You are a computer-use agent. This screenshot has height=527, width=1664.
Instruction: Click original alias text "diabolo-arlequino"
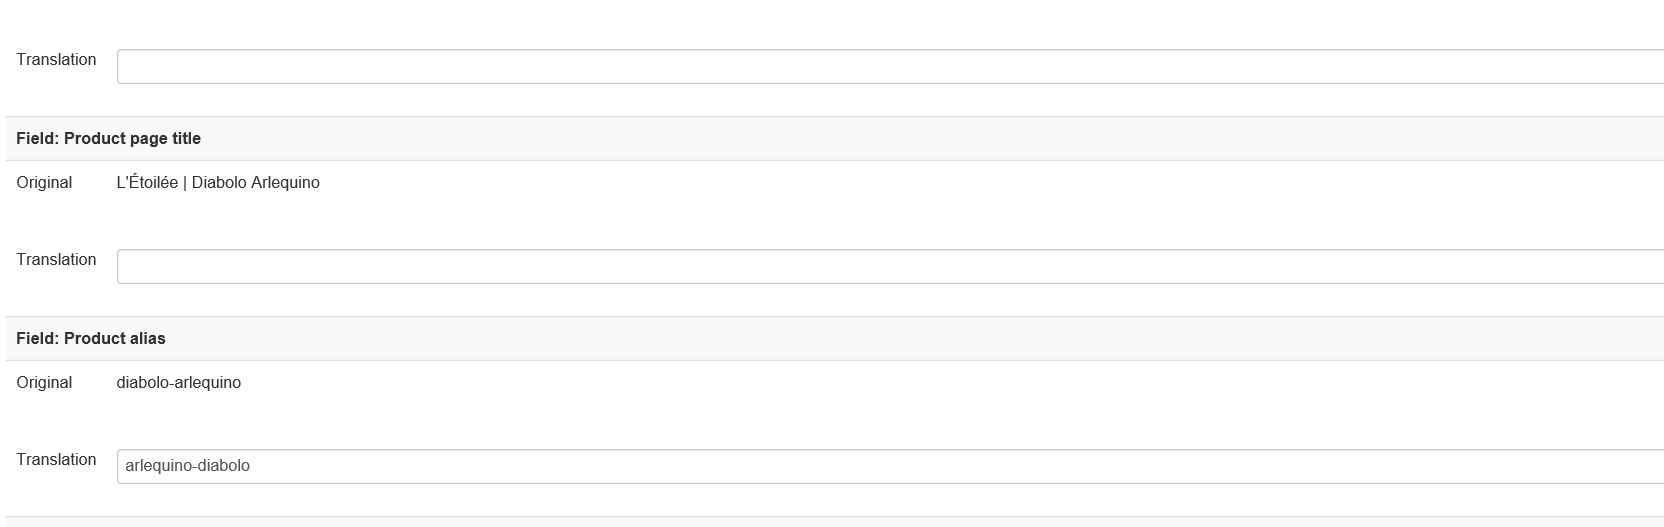178,383
